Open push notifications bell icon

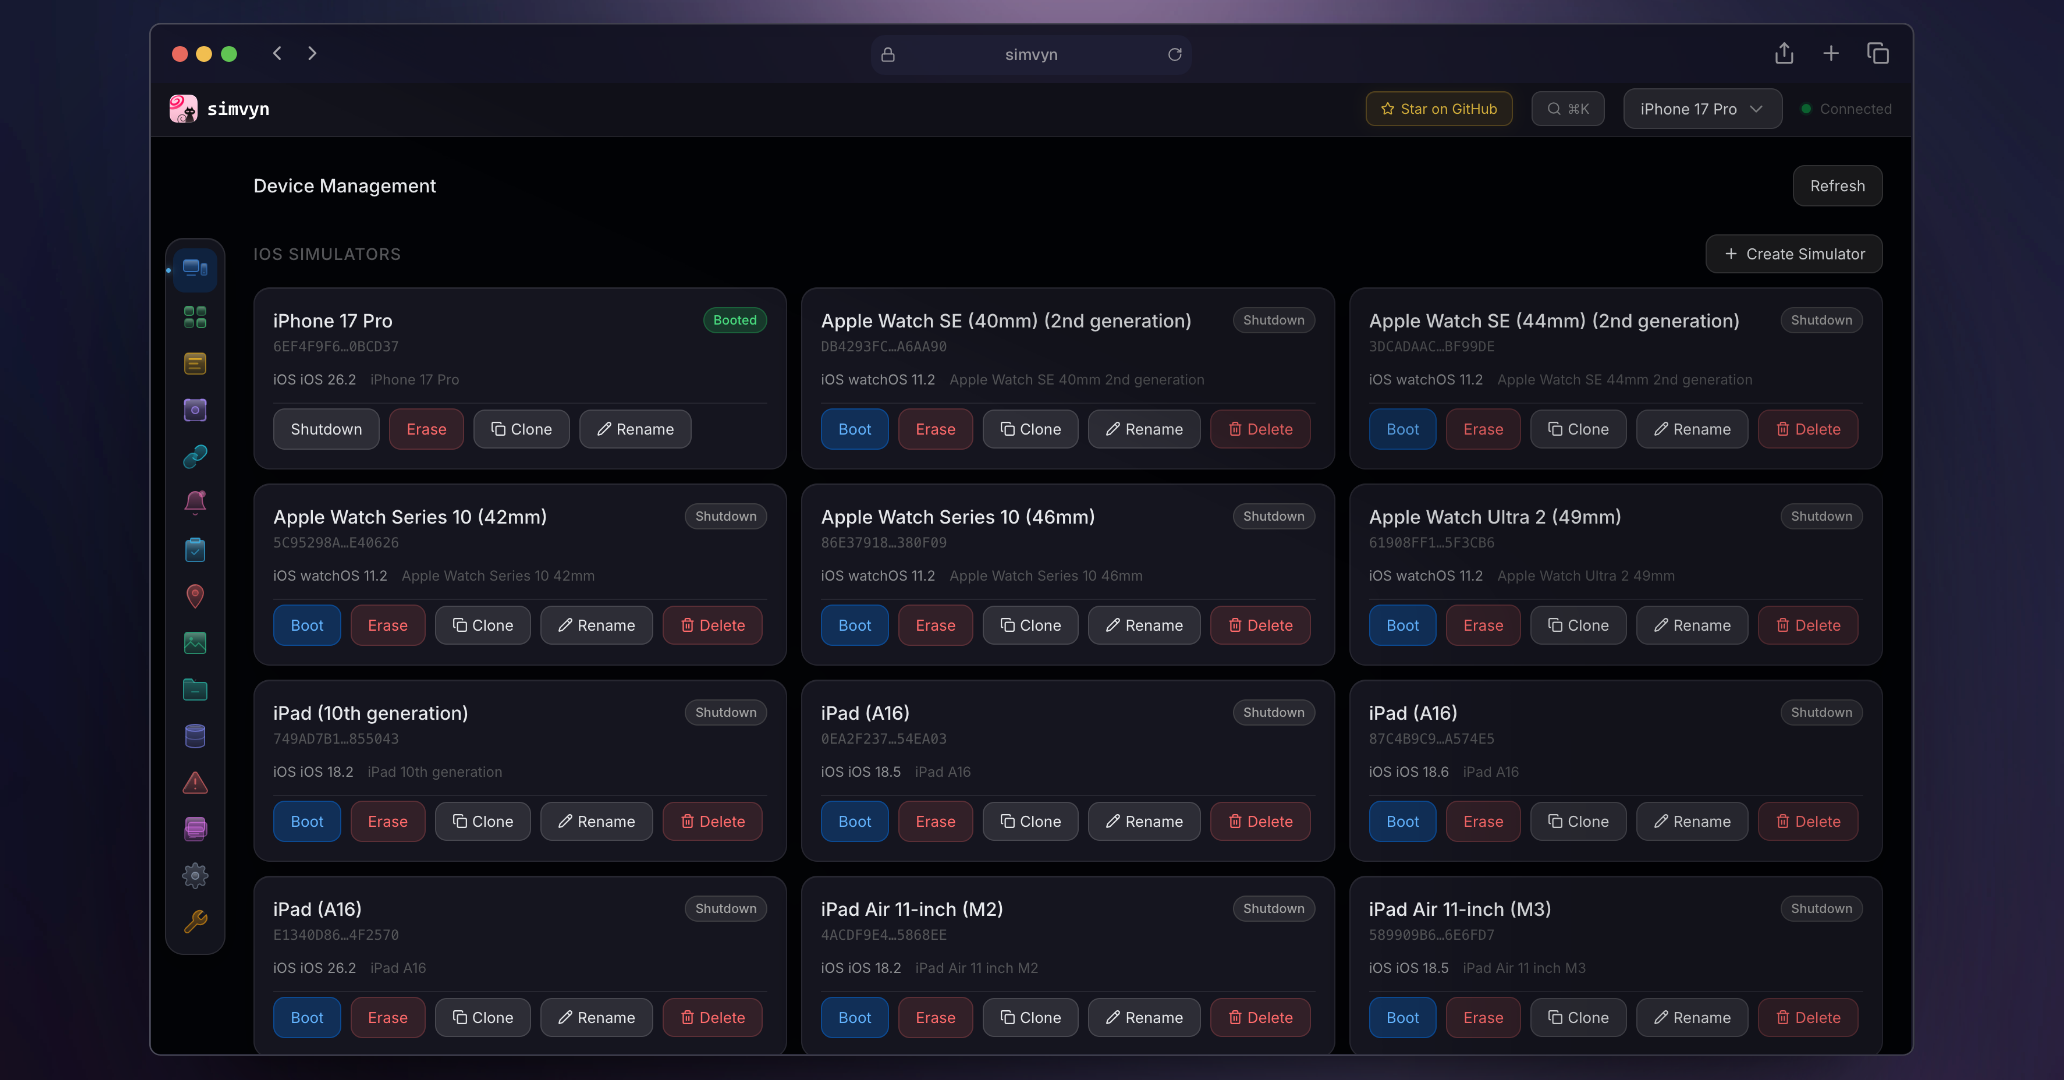[195, 502]
